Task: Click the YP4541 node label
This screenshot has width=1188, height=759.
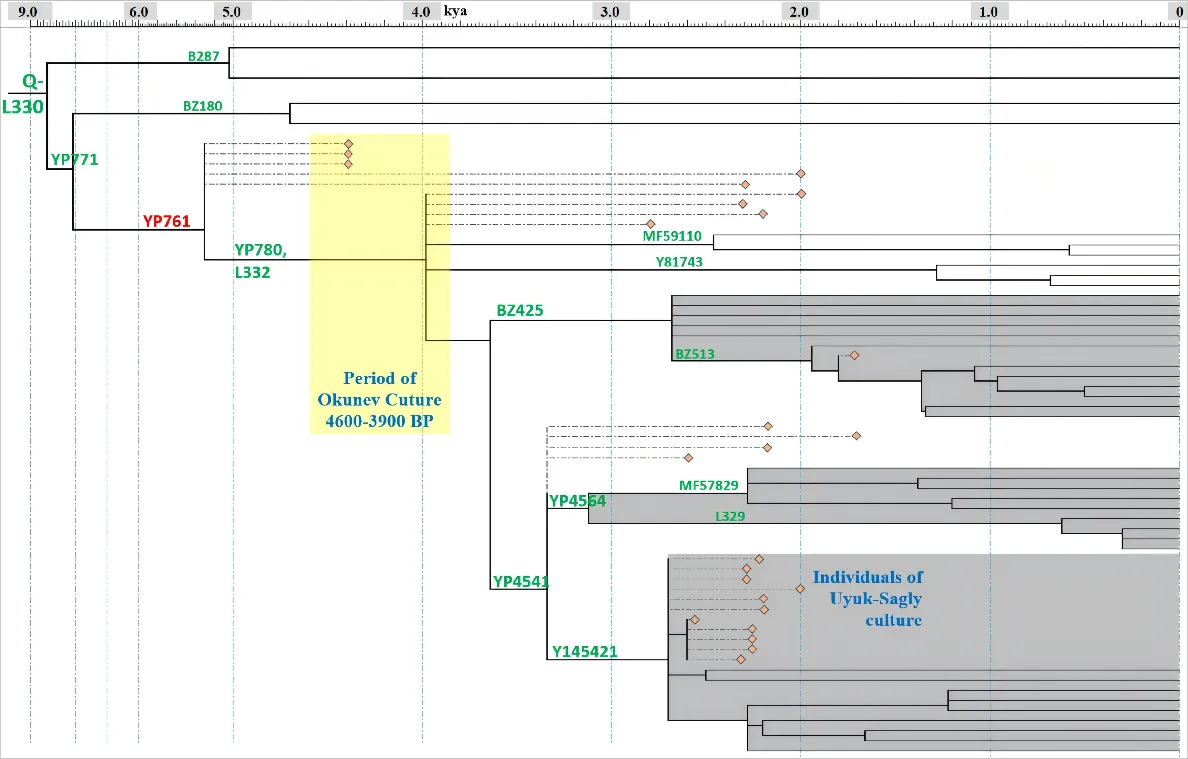Action: point(521,581)
